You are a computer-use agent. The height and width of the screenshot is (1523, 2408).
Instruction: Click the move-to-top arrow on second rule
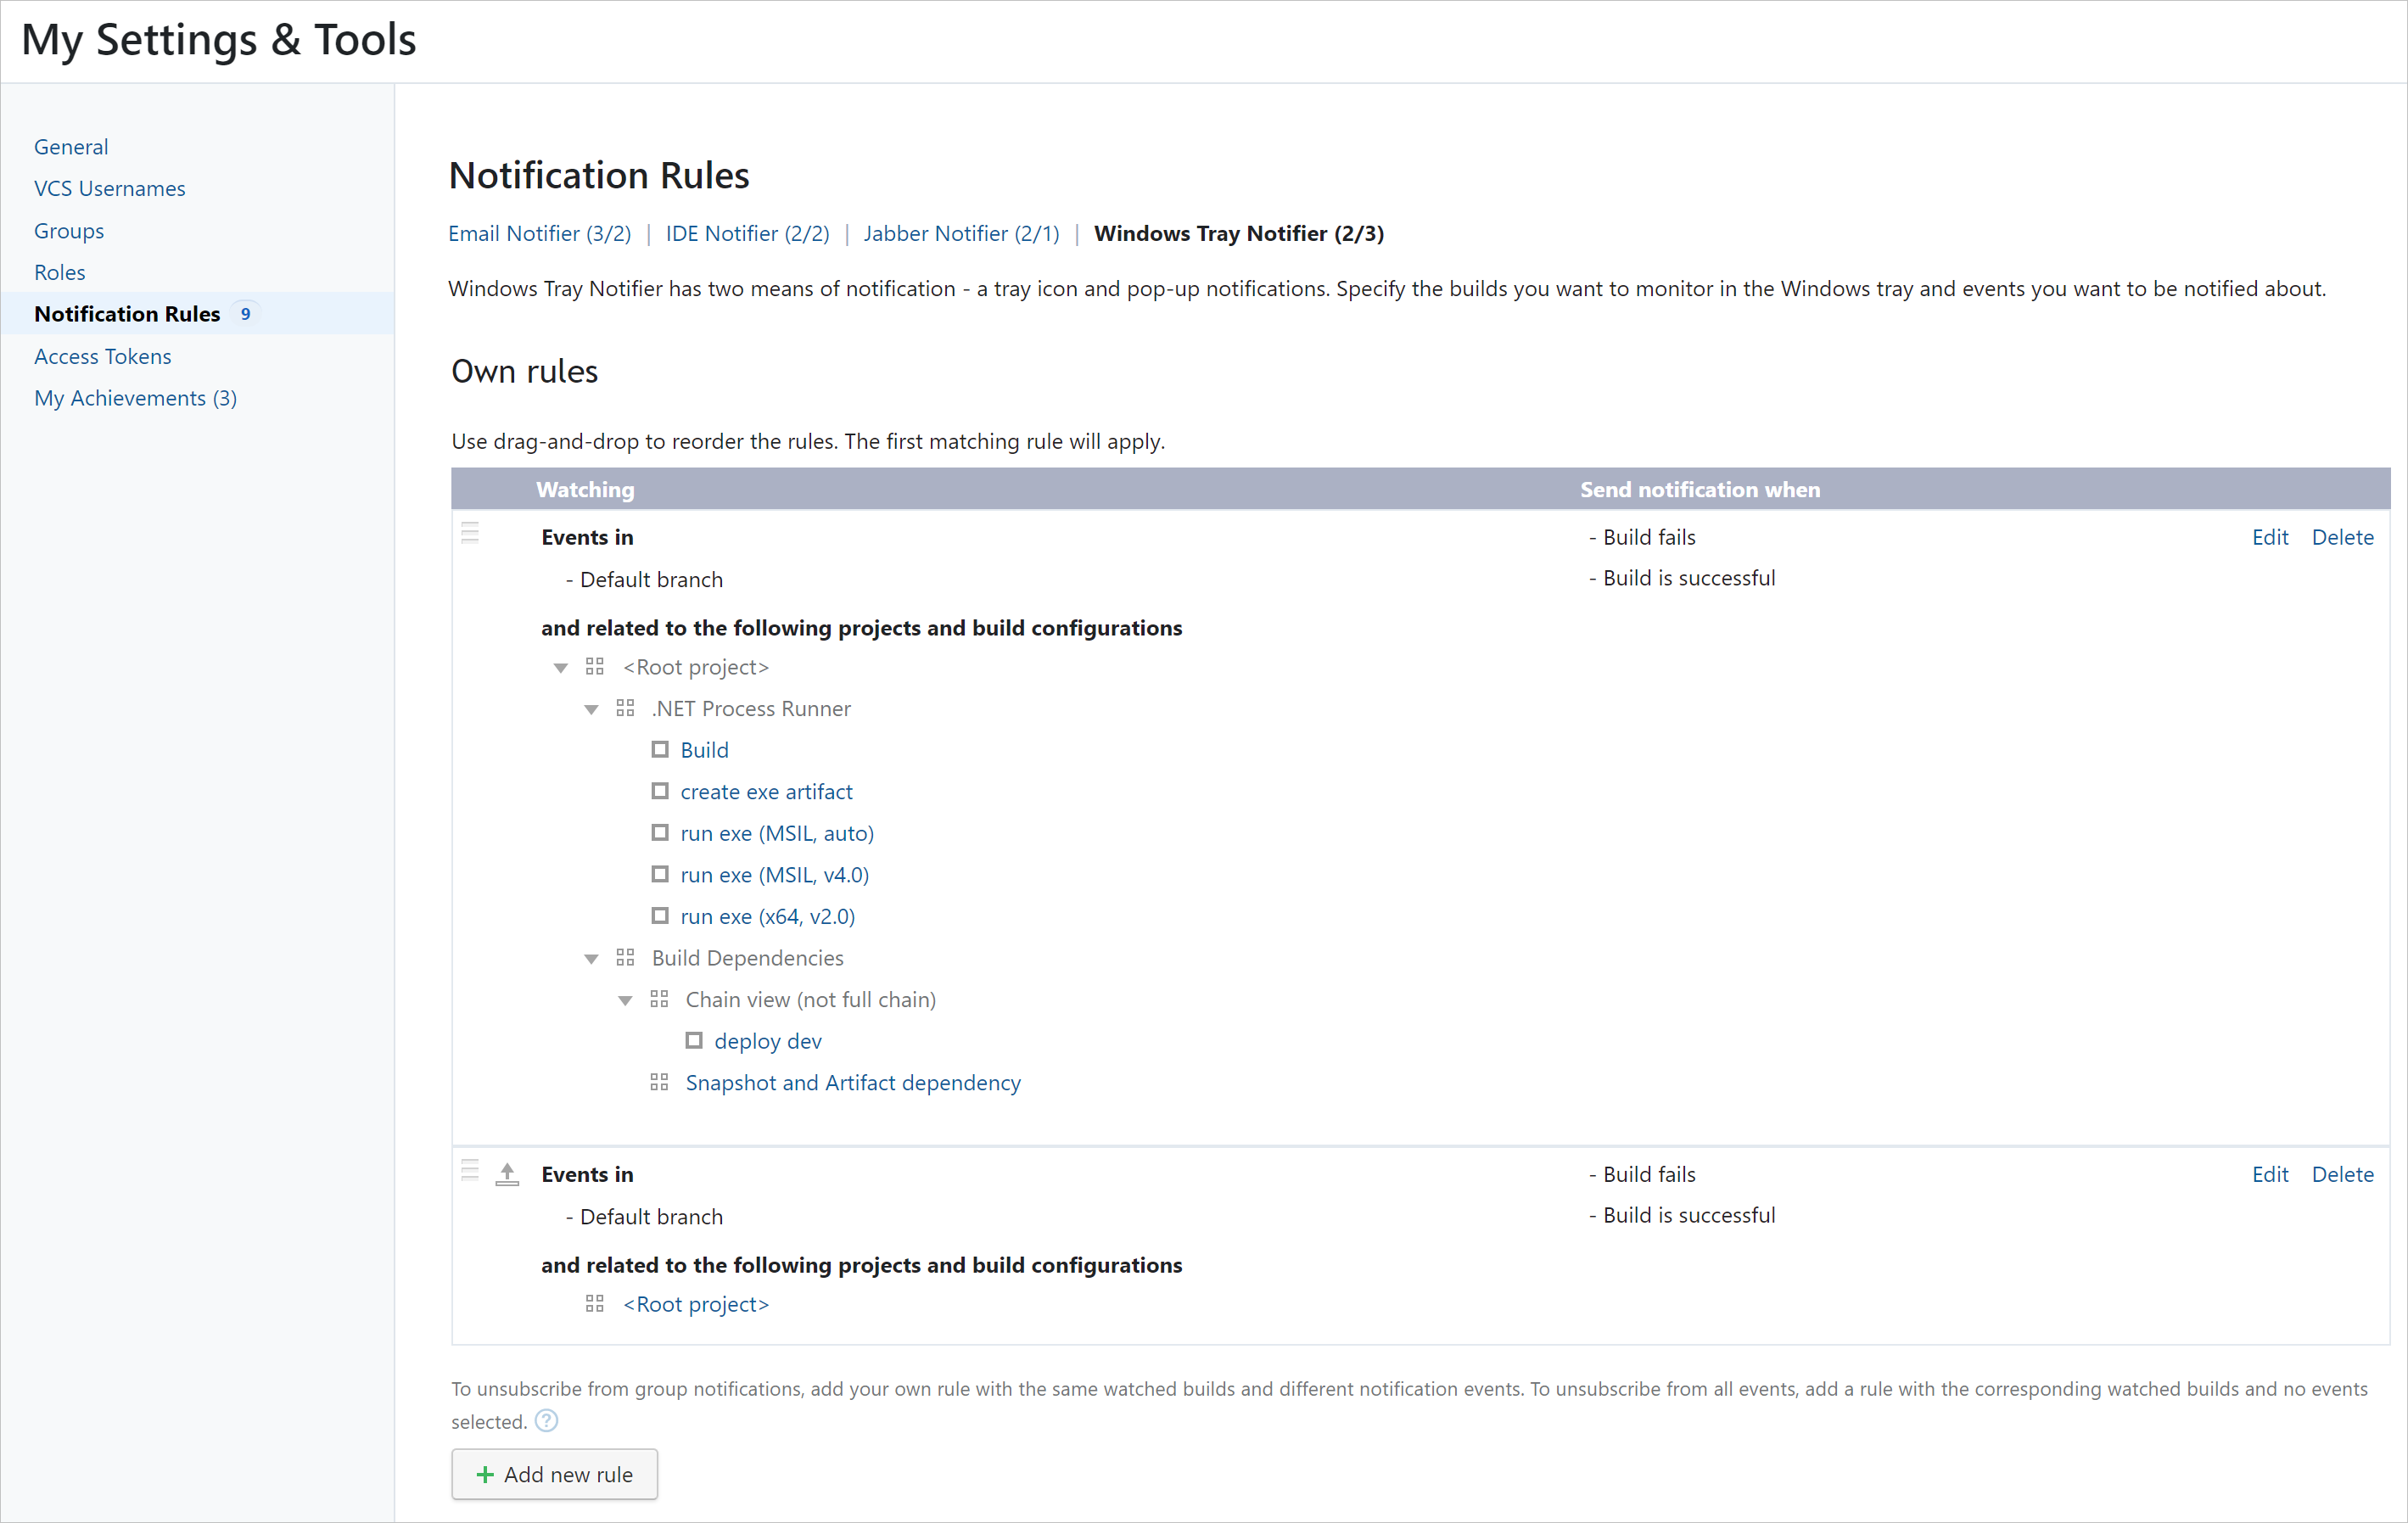(507, 1172)
